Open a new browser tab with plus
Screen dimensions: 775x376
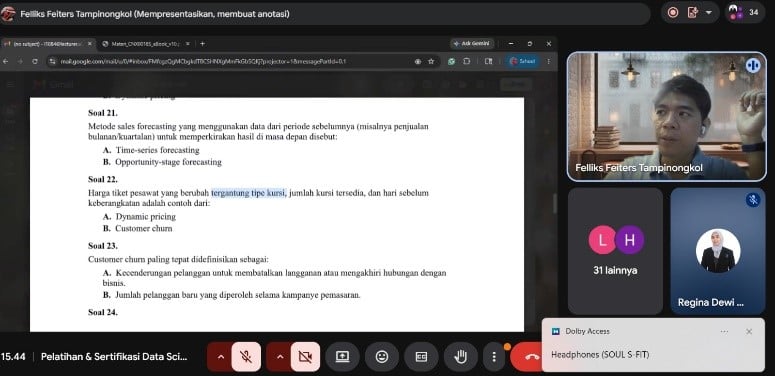tap(202, 44)
